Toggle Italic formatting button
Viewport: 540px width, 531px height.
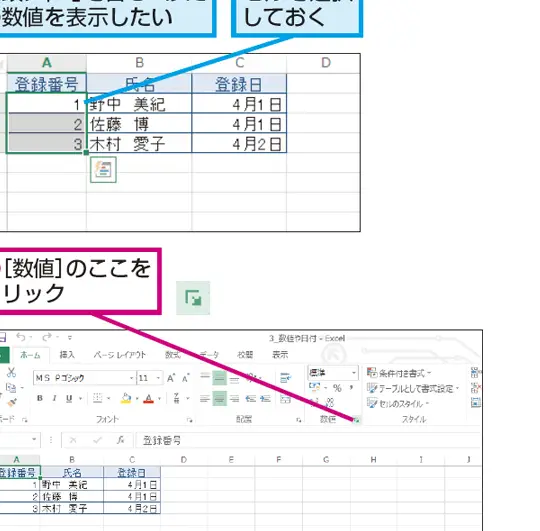54,398
